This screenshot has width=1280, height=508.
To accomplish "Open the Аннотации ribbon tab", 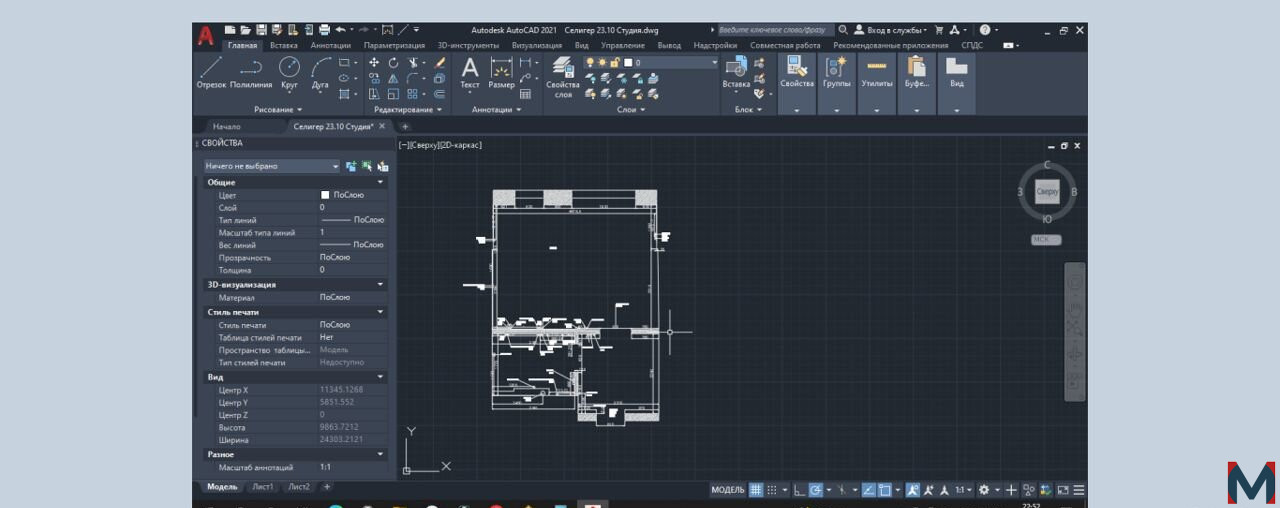I will pos(330,45).
